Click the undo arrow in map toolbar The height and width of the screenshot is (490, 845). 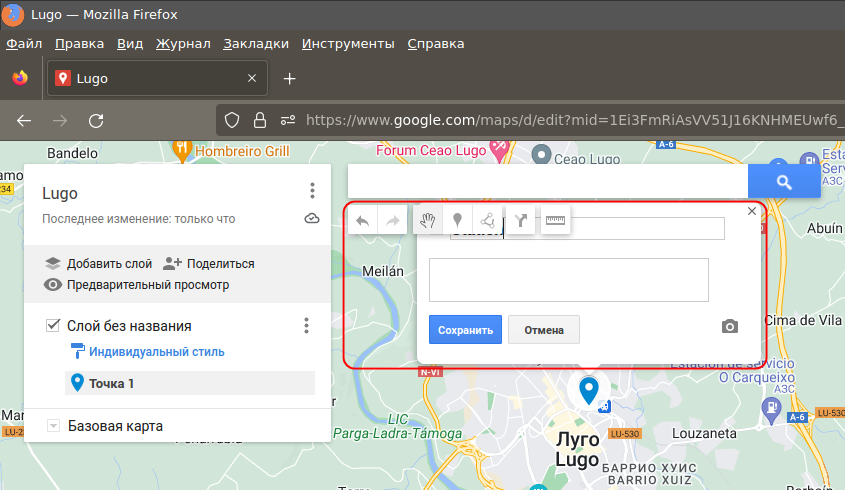coord(363,220)
